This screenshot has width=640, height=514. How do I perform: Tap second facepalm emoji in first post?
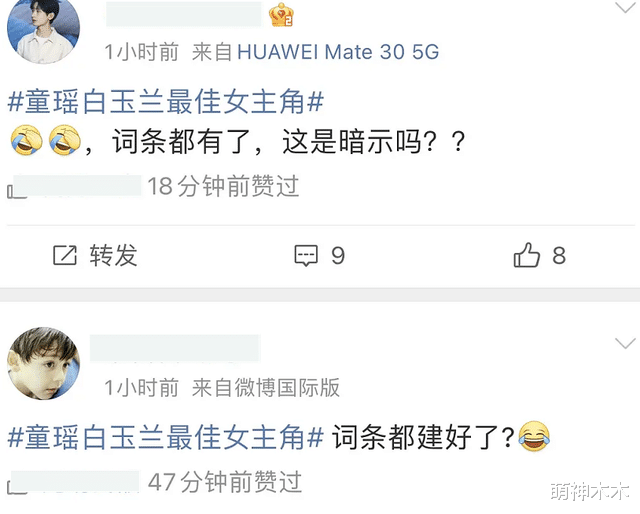[x=64, y=140]
